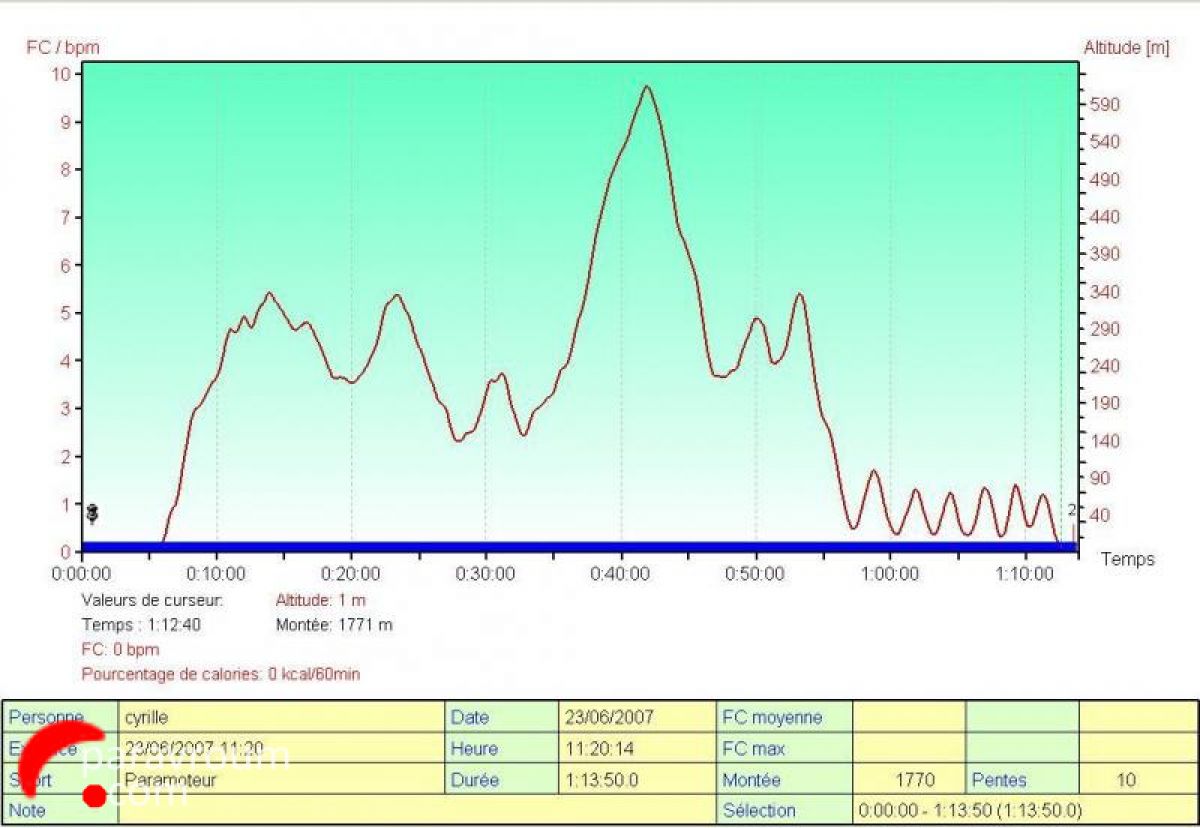
Task: Select the Personne field containing 'cyrille'
Action: 282,717
